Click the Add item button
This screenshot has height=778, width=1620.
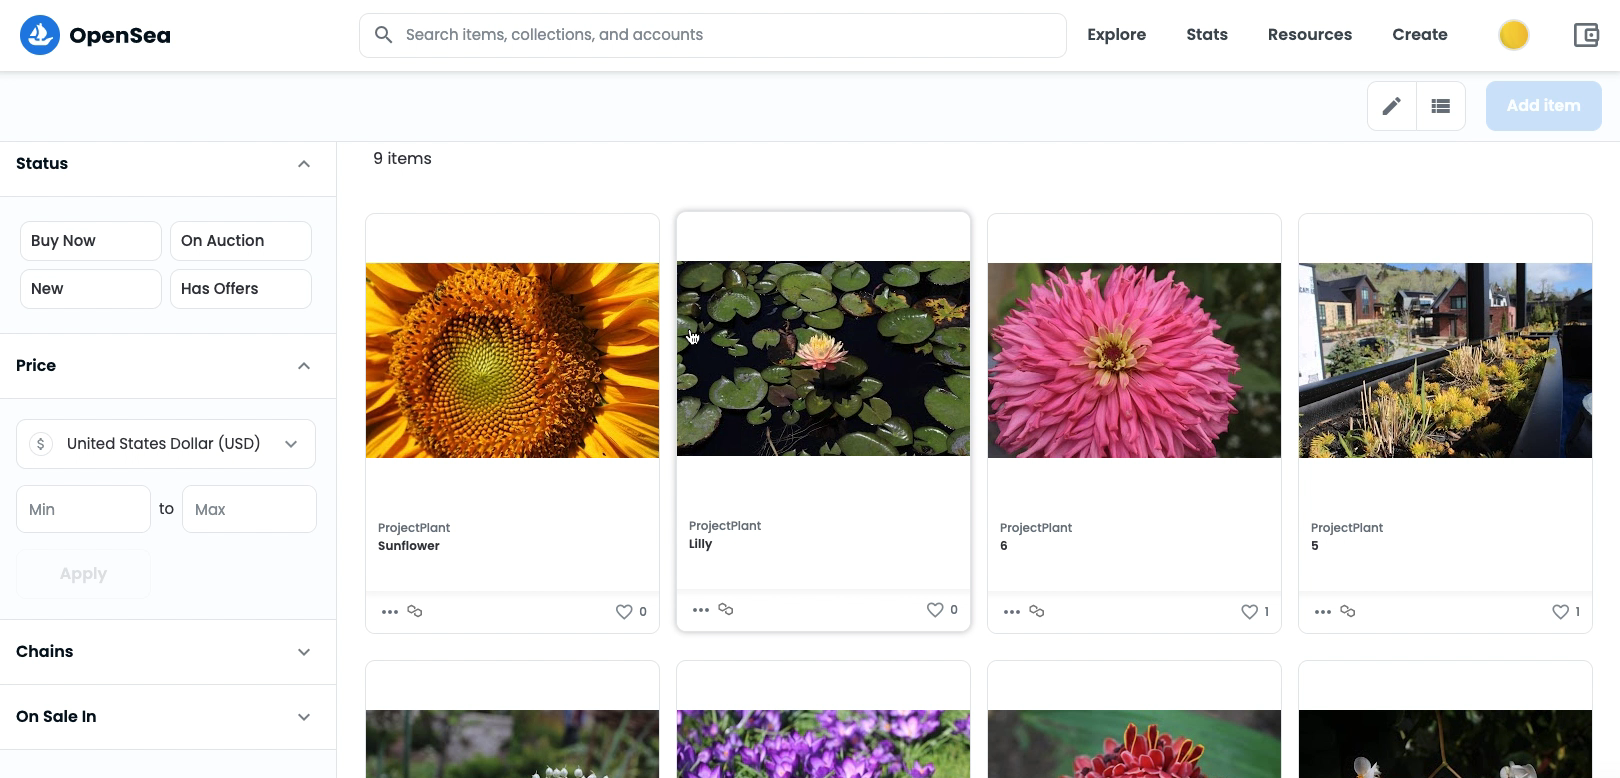pyautogui.click(x=1544, y=106)
